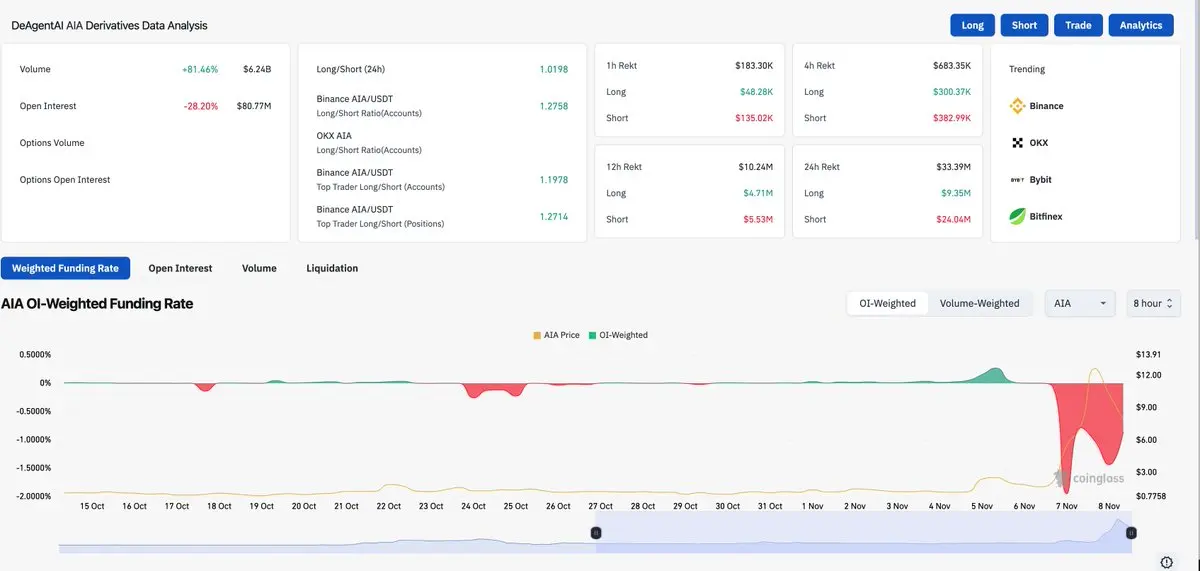Click the AIA OI-Weighted Funding Rate heading
Viewport: 1200px width, 571px height.
(97, 303)
